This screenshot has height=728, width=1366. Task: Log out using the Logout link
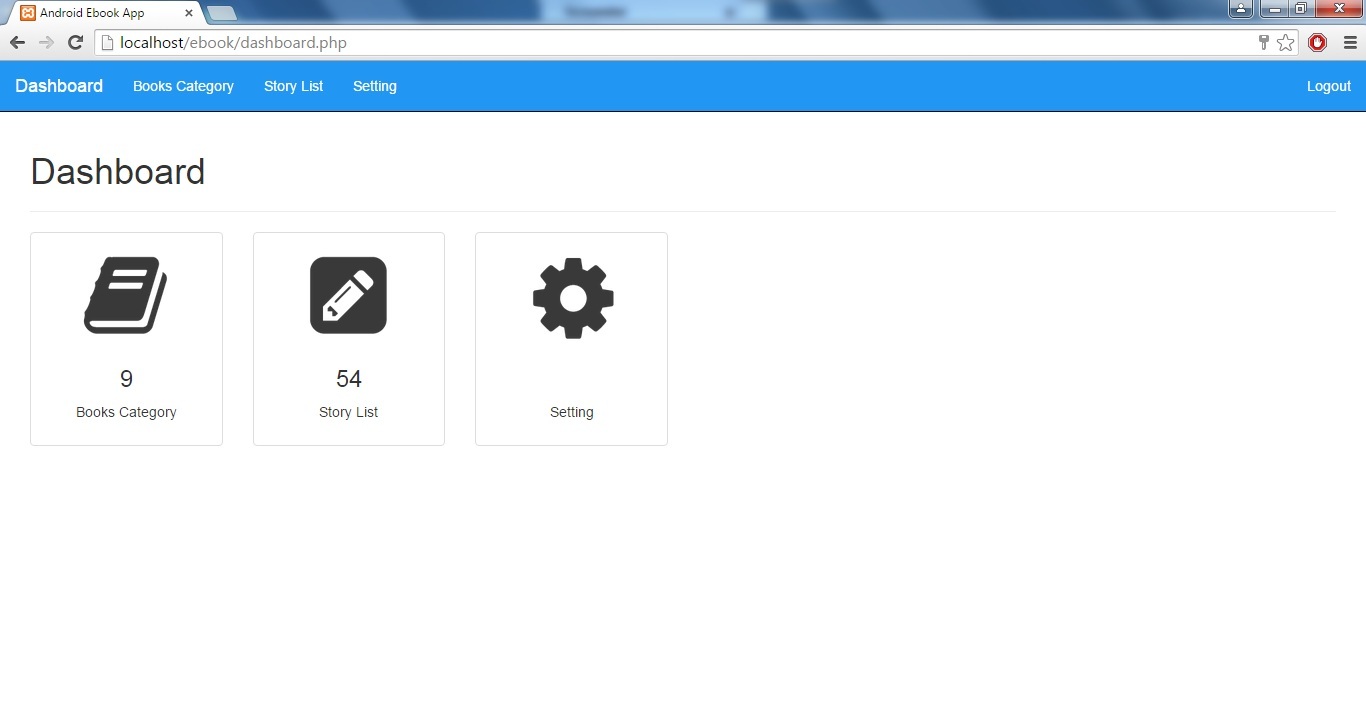(x=1328, y=86)
